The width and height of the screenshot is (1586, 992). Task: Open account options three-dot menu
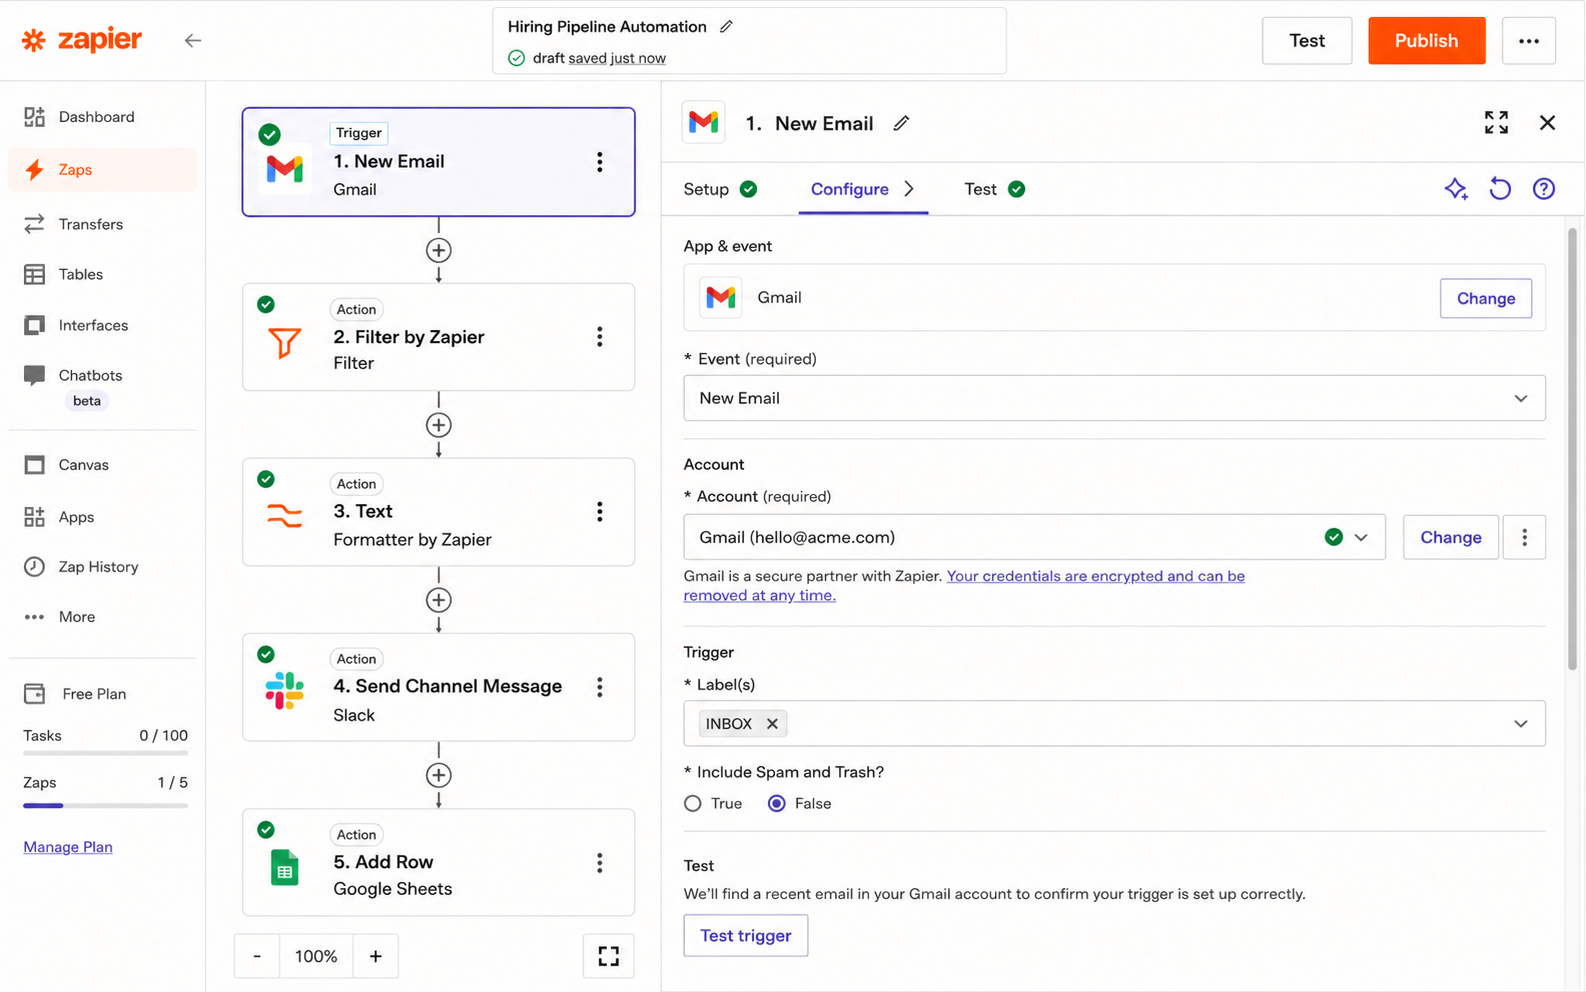point(1524,537)
